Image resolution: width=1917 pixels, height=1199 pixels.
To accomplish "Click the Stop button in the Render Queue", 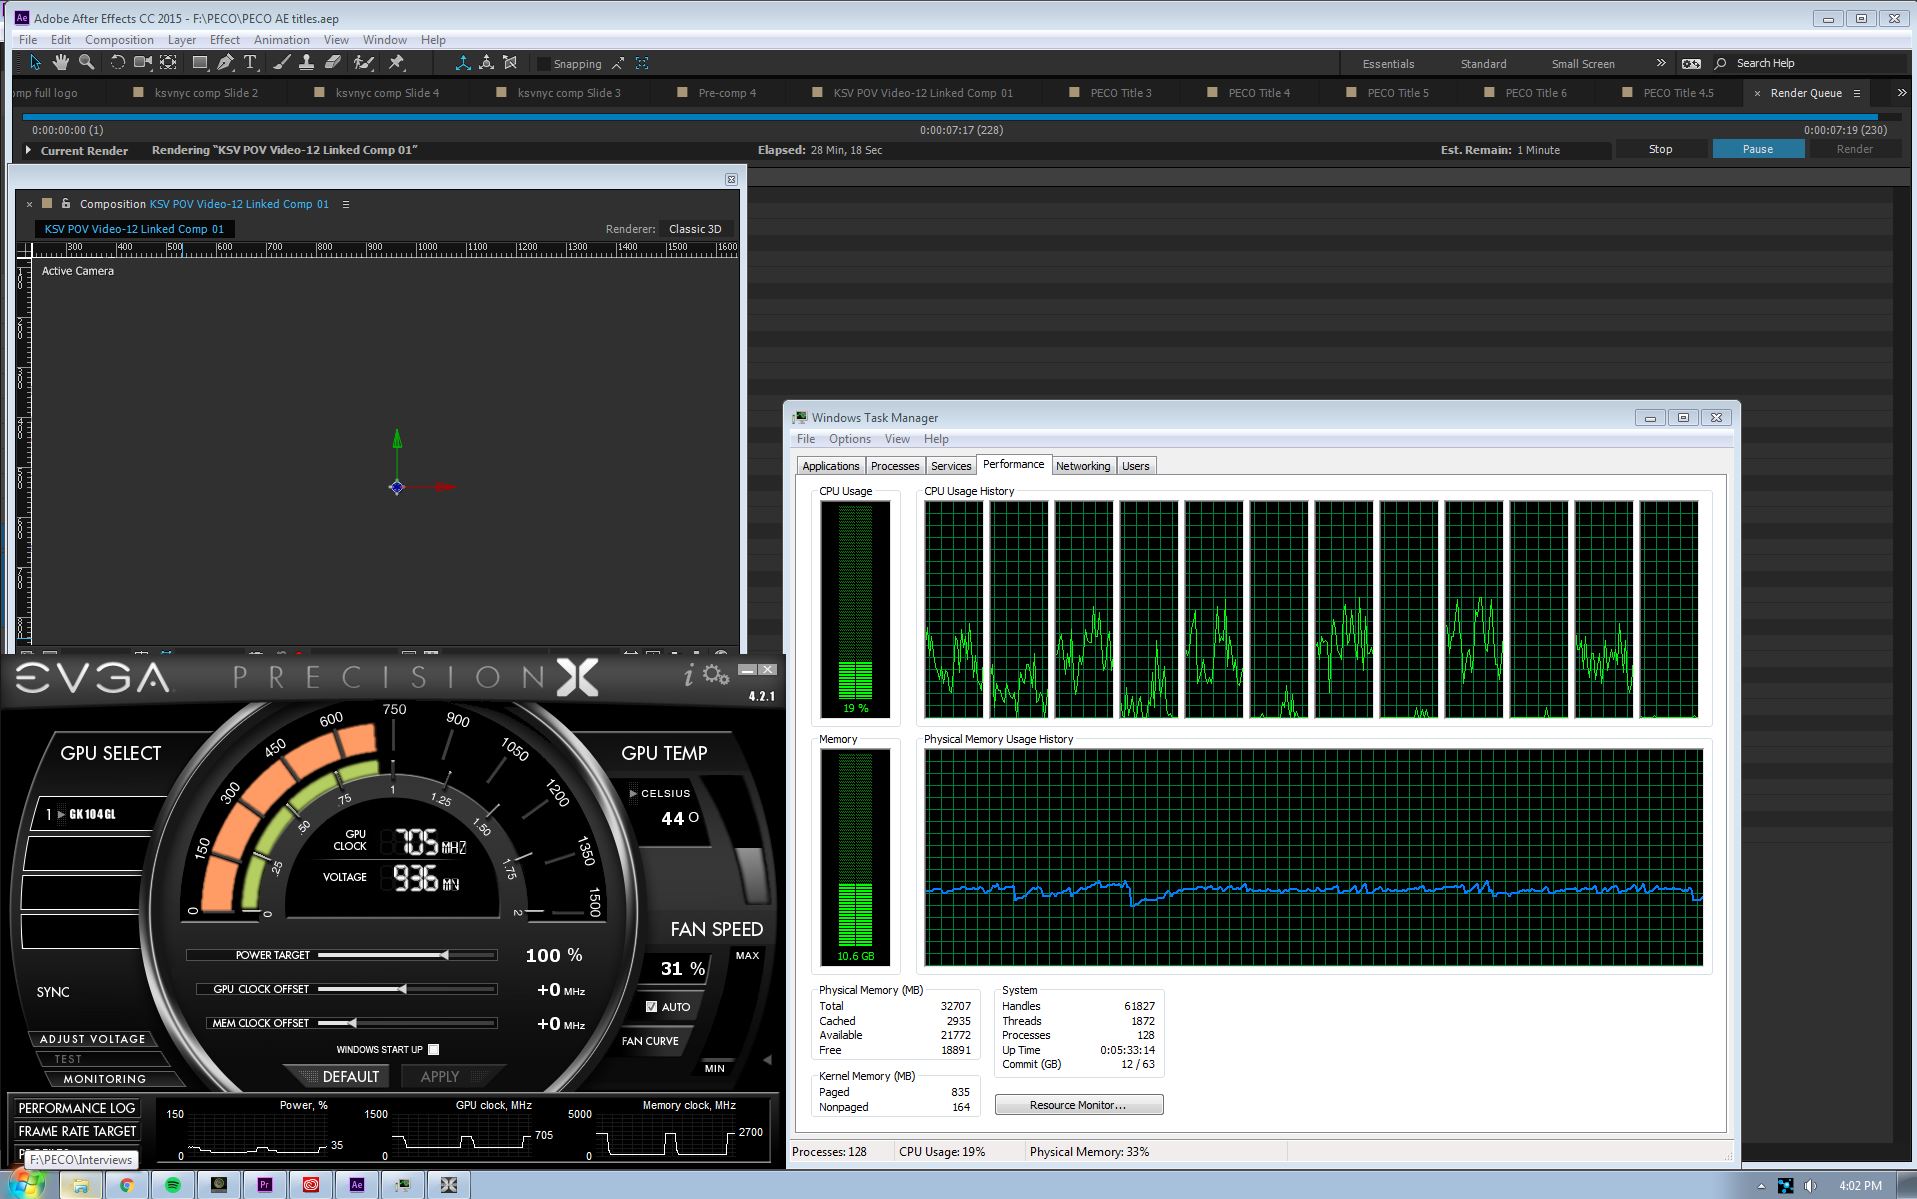I will click(x=1659, y=148).
